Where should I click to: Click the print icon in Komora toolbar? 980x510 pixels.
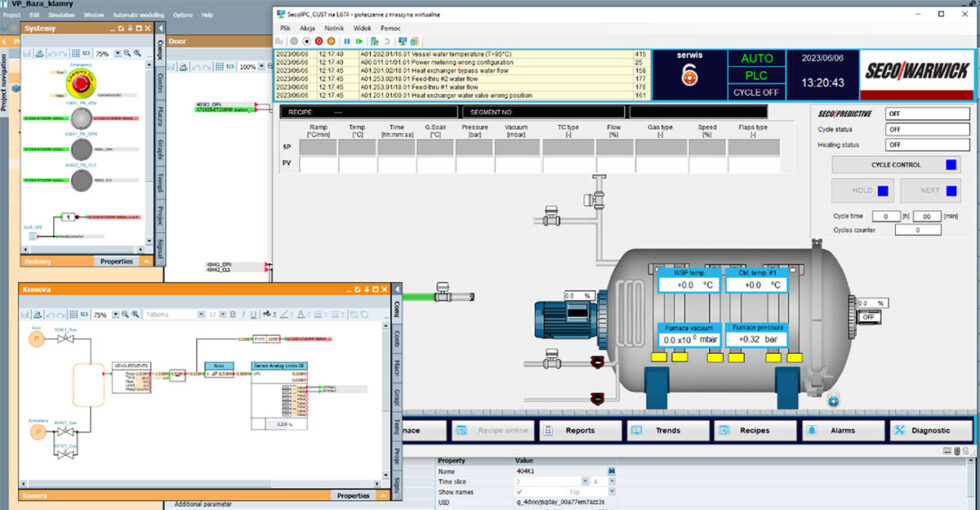tap(37, 314)
